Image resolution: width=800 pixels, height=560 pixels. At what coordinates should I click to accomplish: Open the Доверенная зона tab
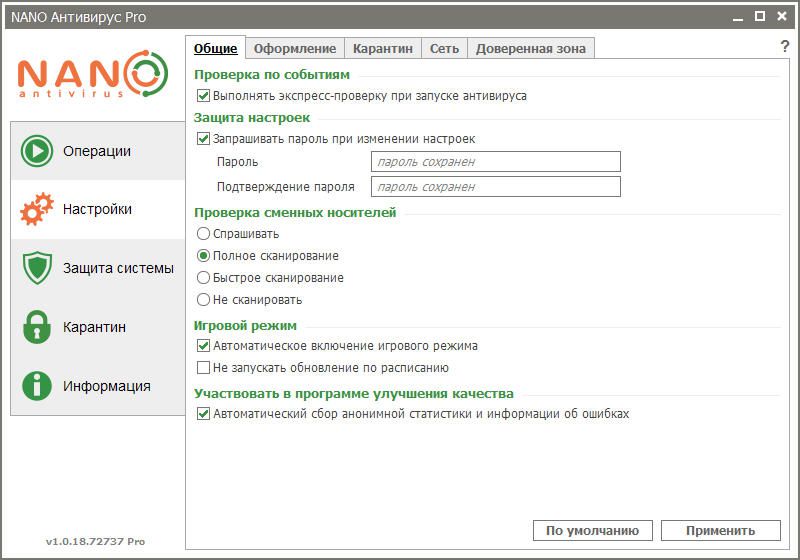tap(531, 48)
